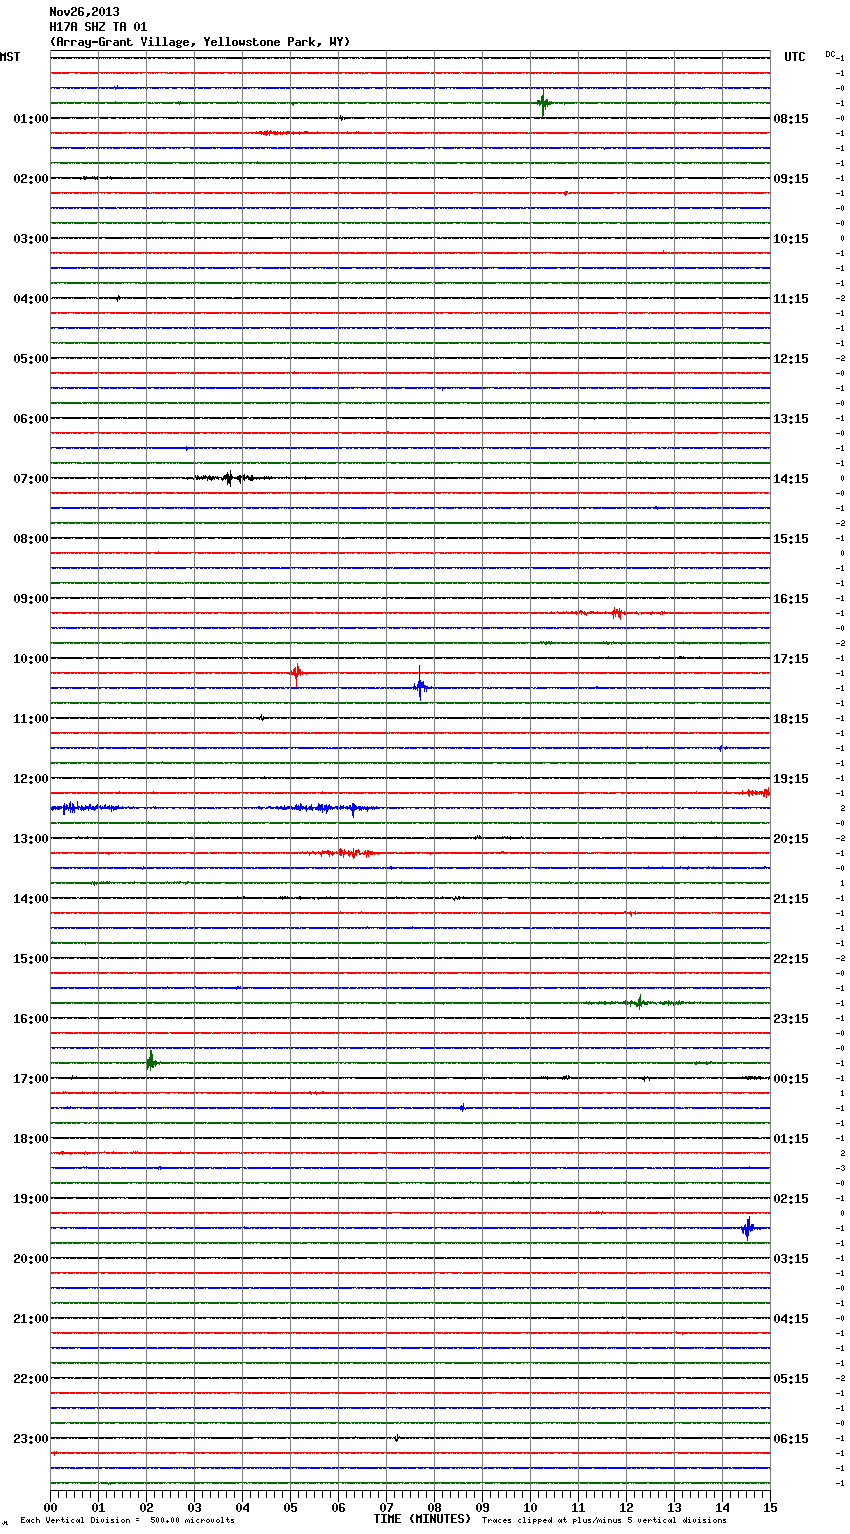Click the red event after 13:00 near minute 6

coord(345,853)
